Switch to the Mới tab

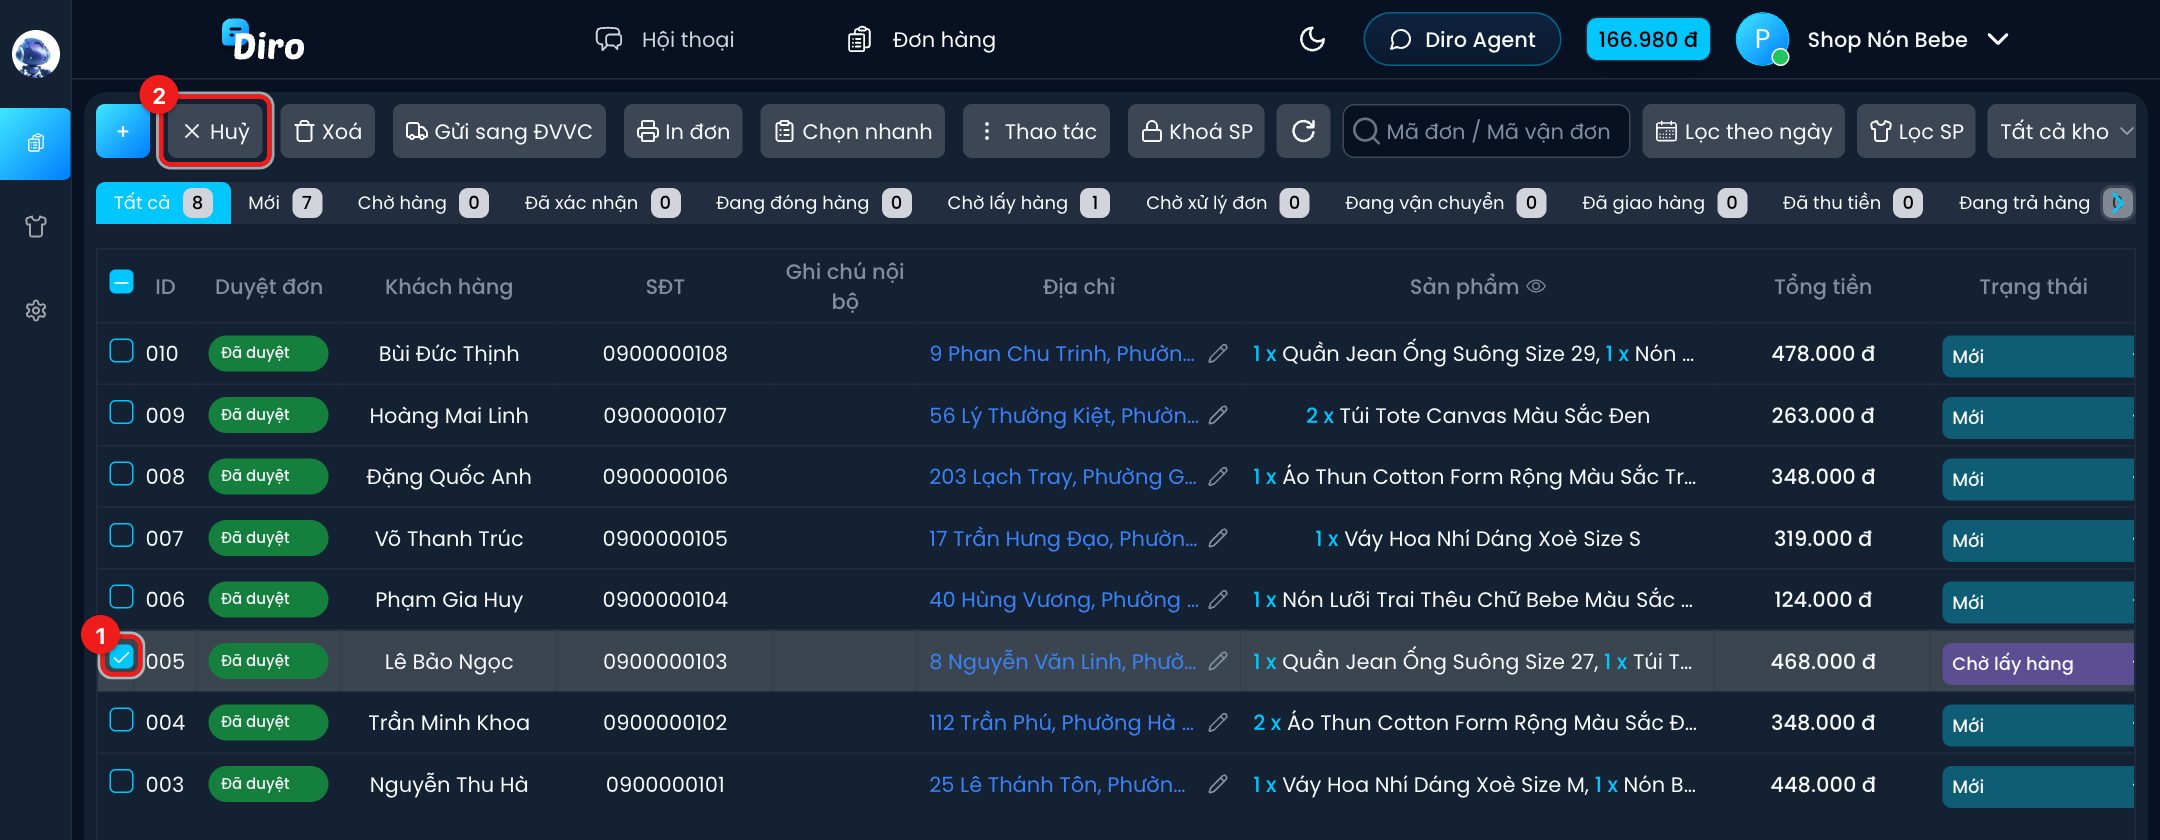pyautogui.click(x=284, y=203)
